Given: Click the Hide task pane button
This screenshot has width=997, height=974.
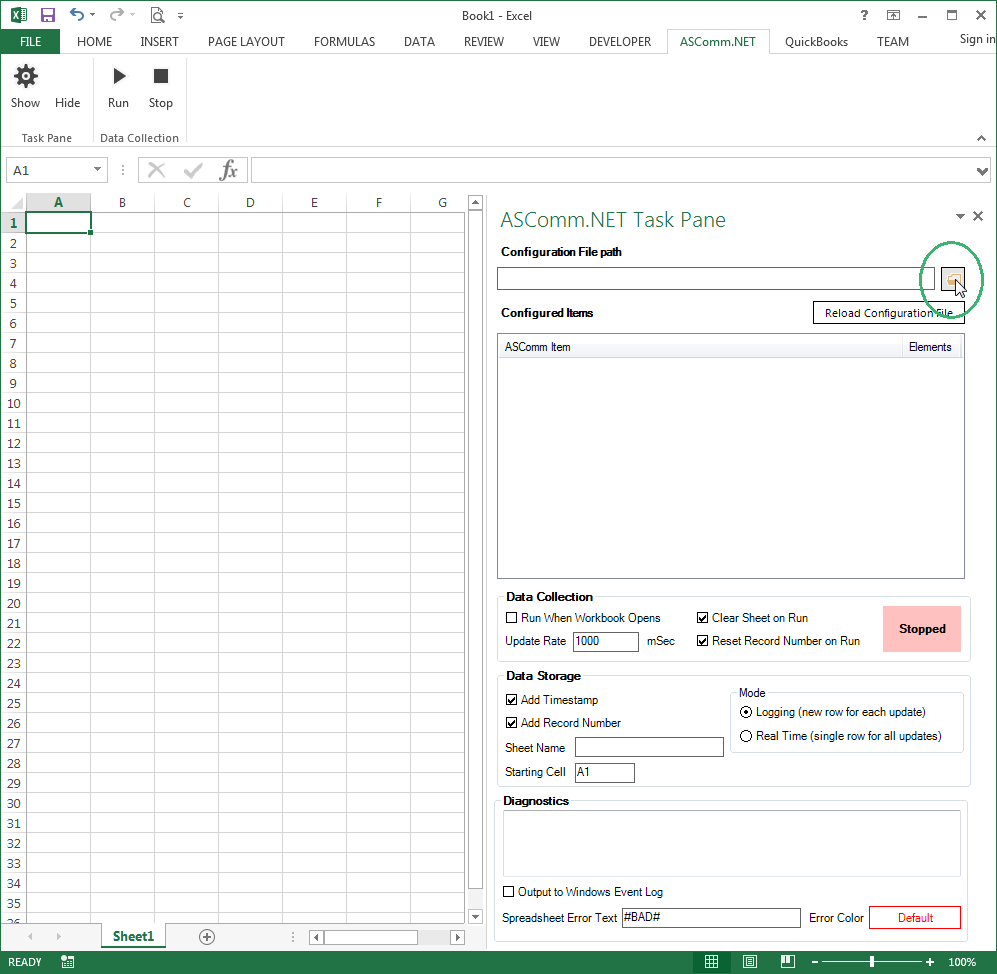Looking at the screenshot, I should point(67,102).
